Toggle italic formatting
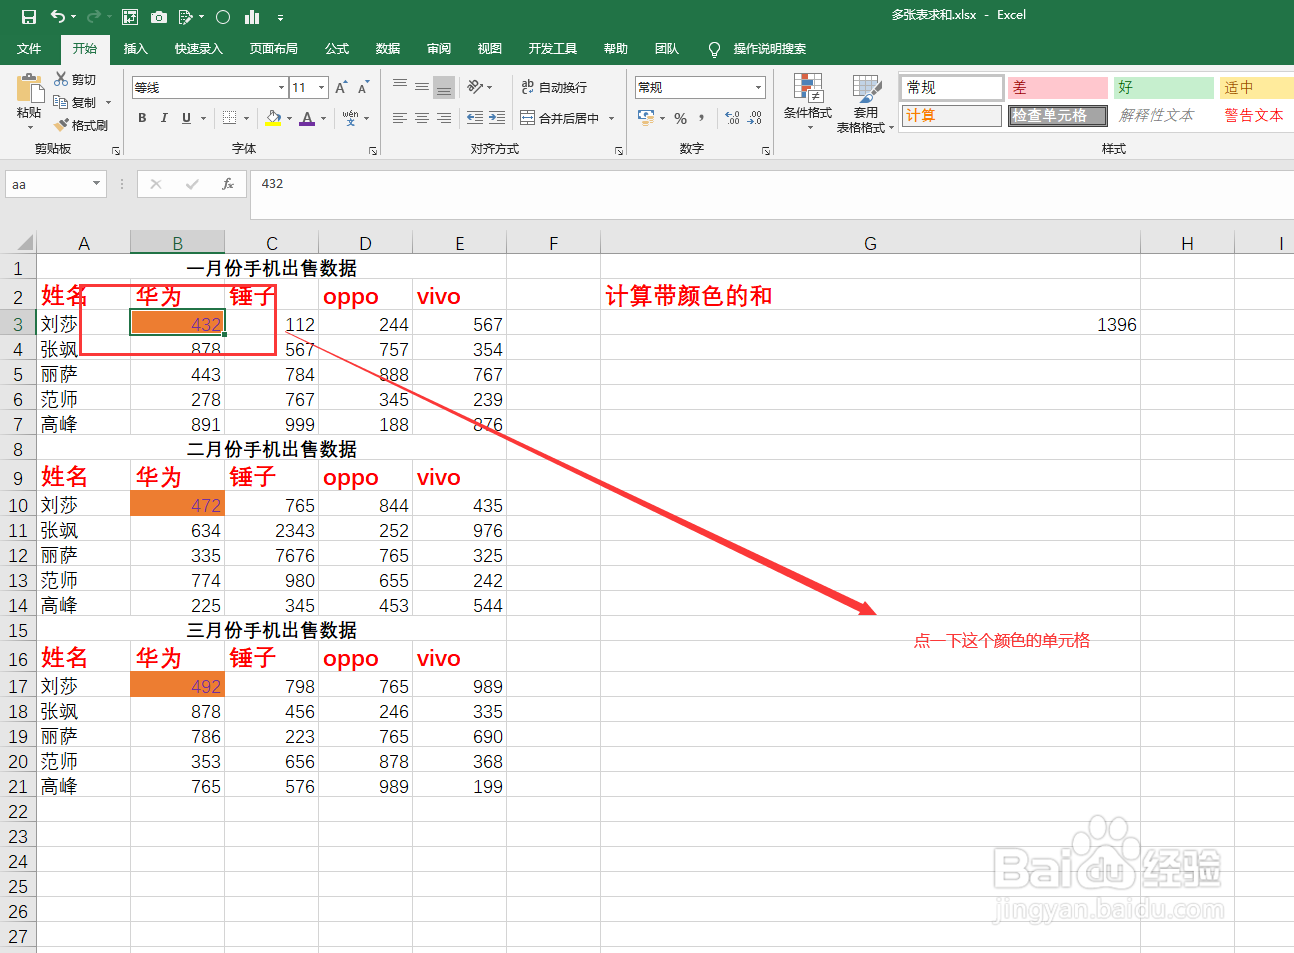Screen dimensions: 1294x953 [163, 118]
